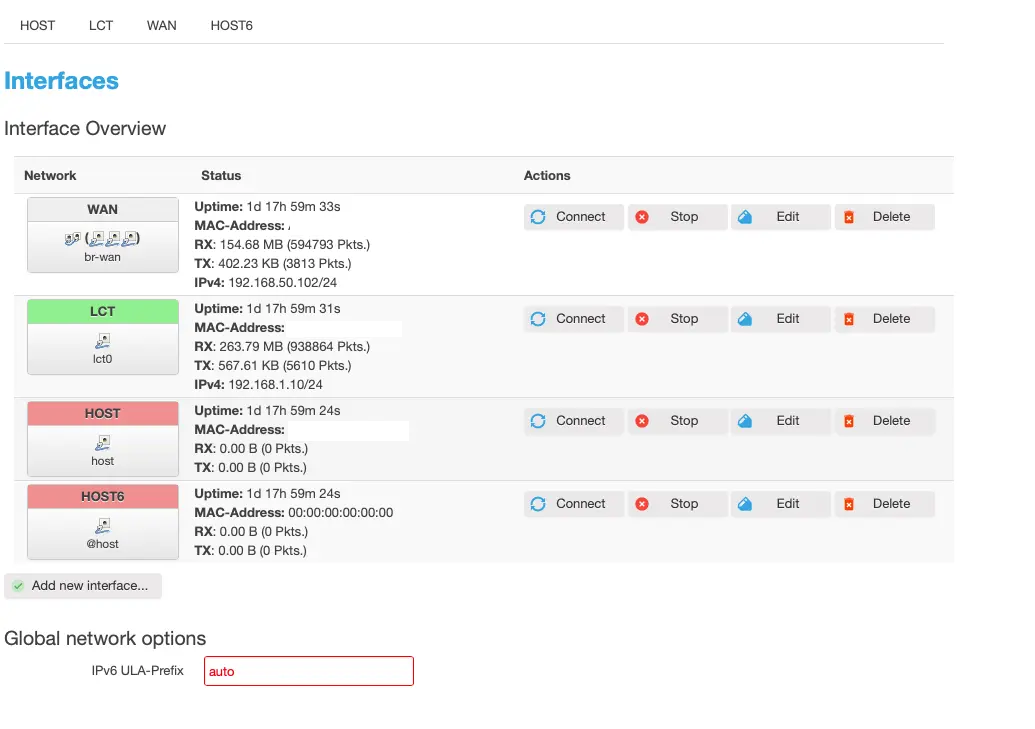The height and width of the screenshot is (729, 1035).
Task: Click the IPv6 ULA-Prefix label
Action: tap(137, 671)
